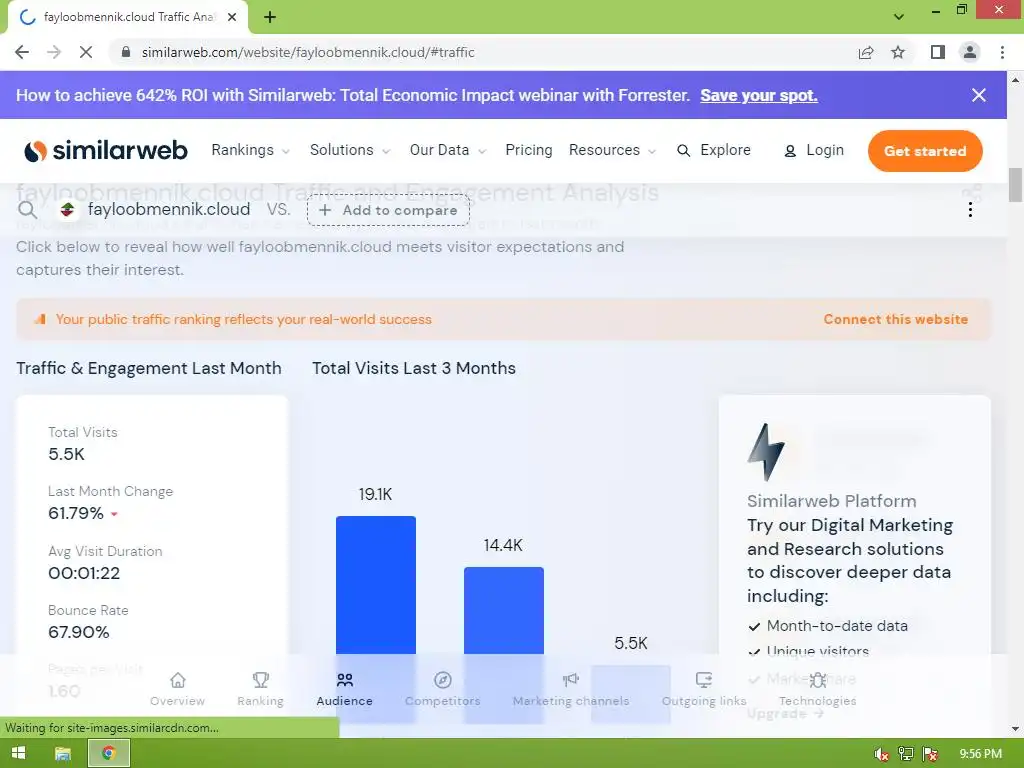Click the Upgrade link

click(x=785, y=713)
